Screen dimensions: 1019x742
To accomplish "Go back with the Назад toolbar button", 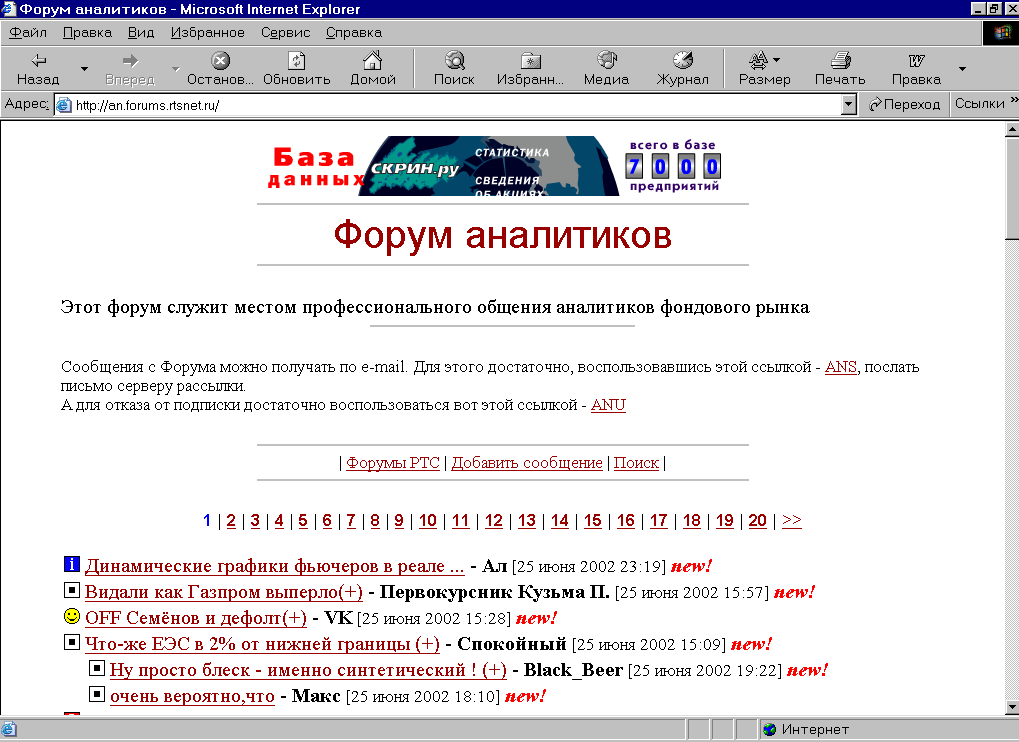I will [38, 69].
